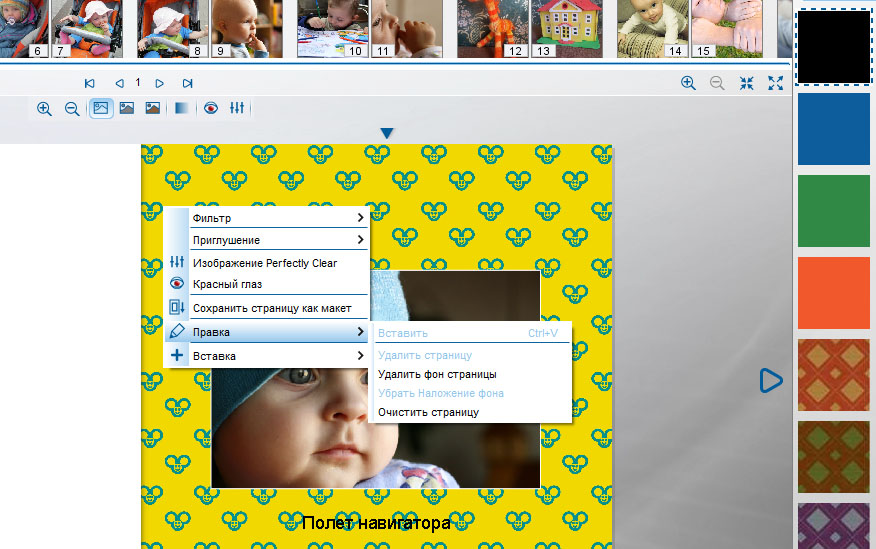Zoom in on the page view at top right
Image resolution: width=876 pixels, height=549 pixels.
point(688,83)
